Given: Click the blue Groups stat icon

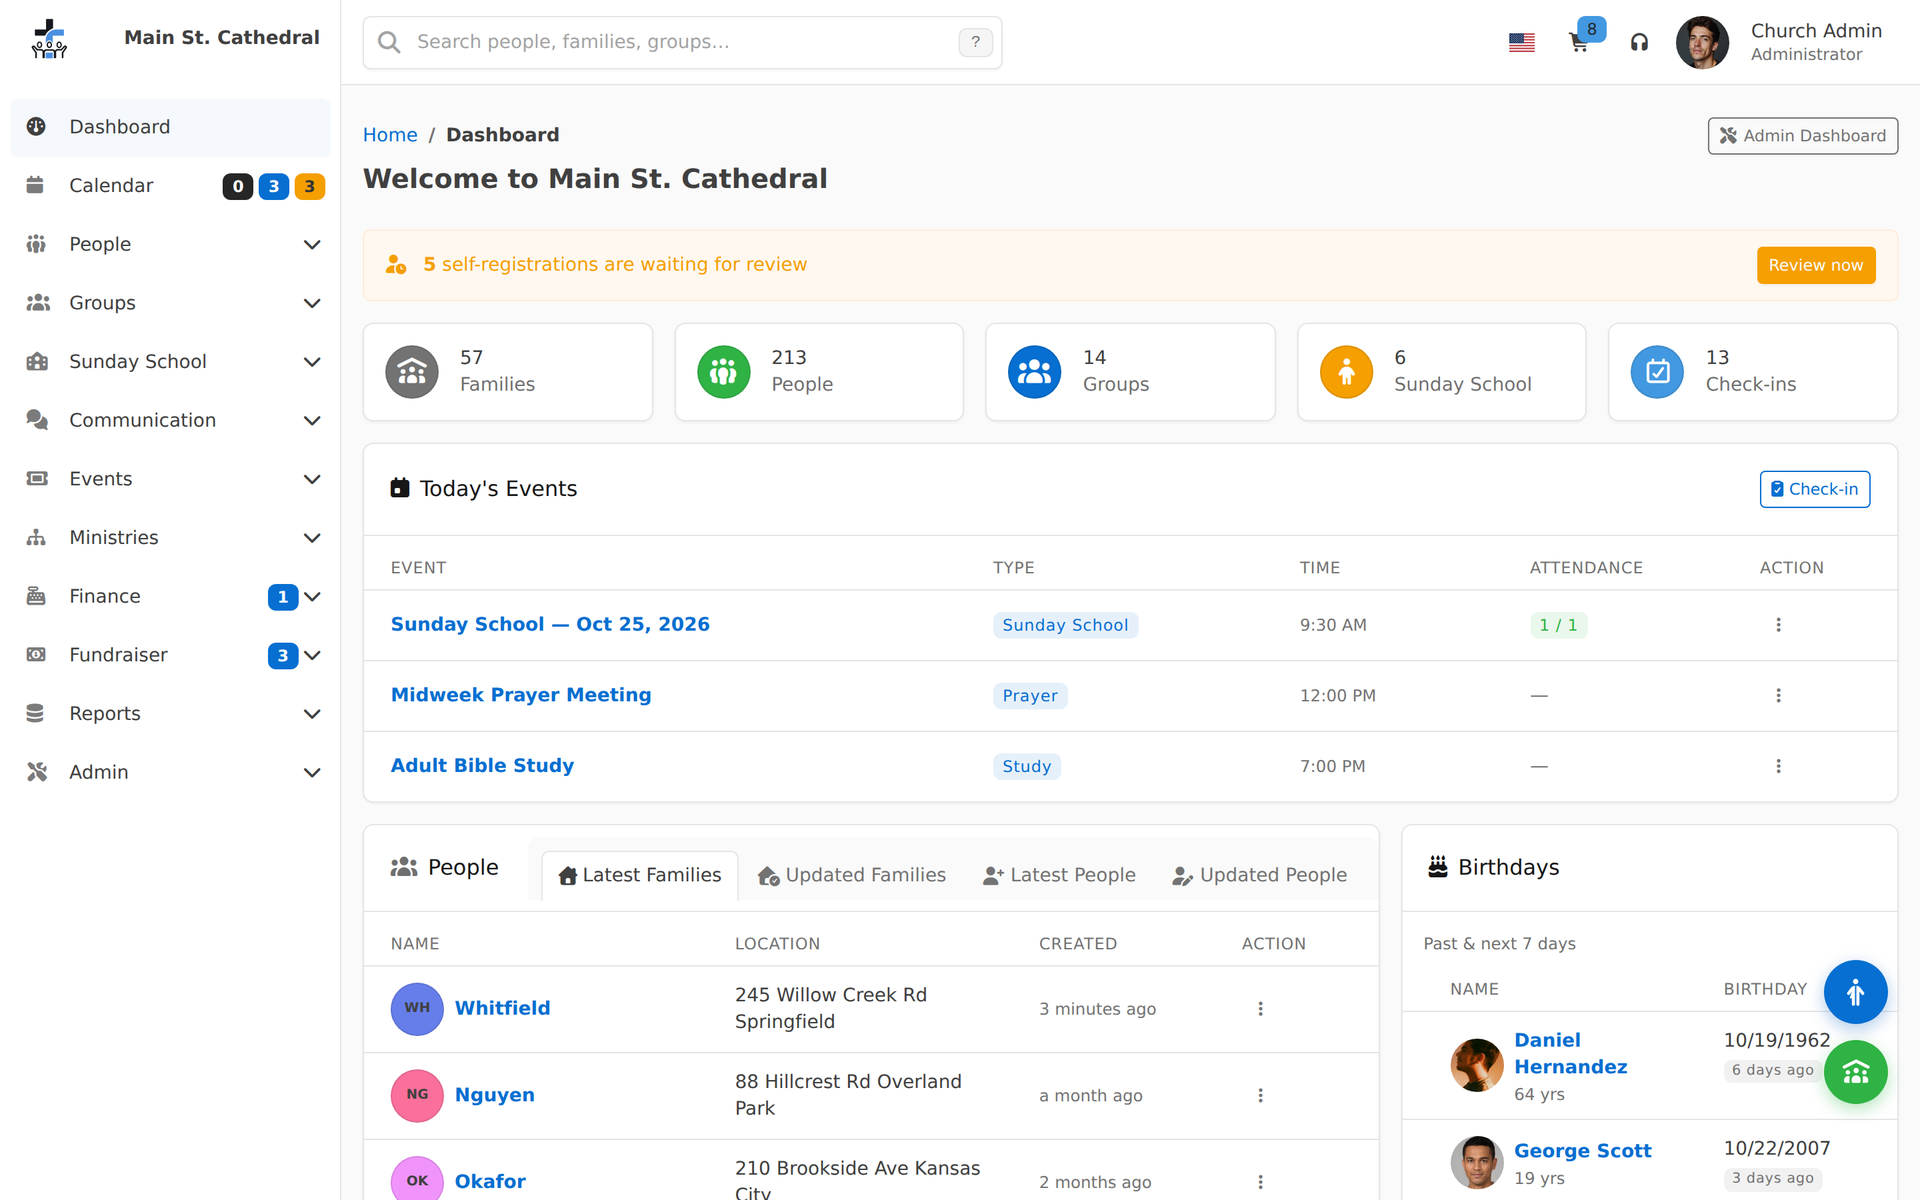Looking at the screenshot, I should coord(1034,372).
